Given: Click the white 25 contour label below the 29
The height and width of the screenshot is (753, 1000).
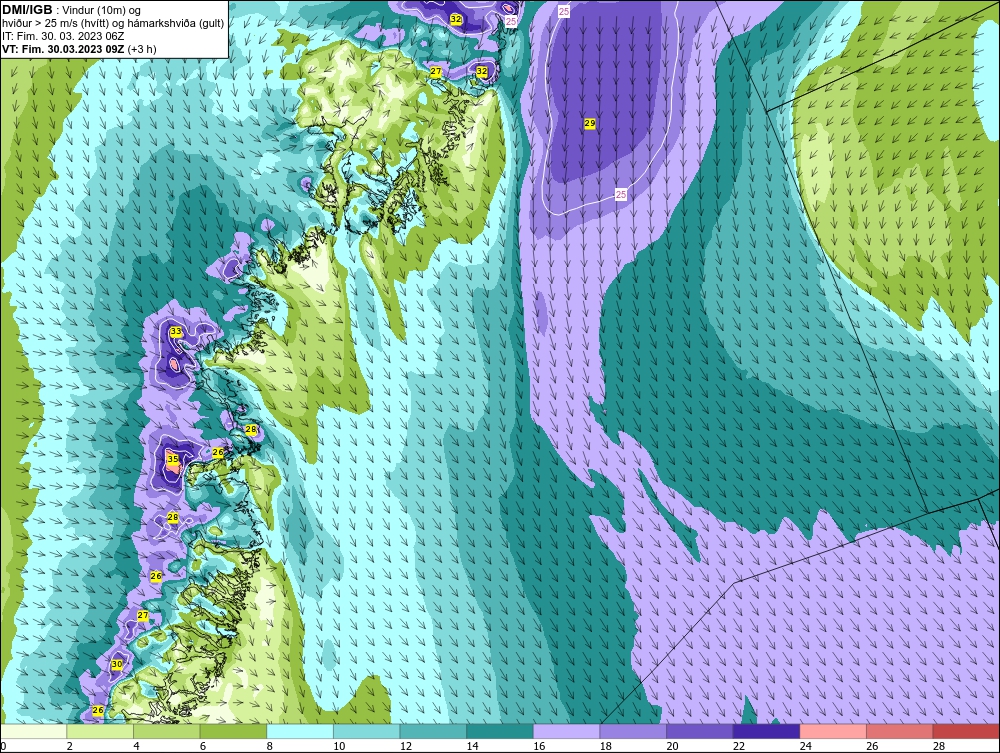Looking at the screenshot, I should (621, 194).
